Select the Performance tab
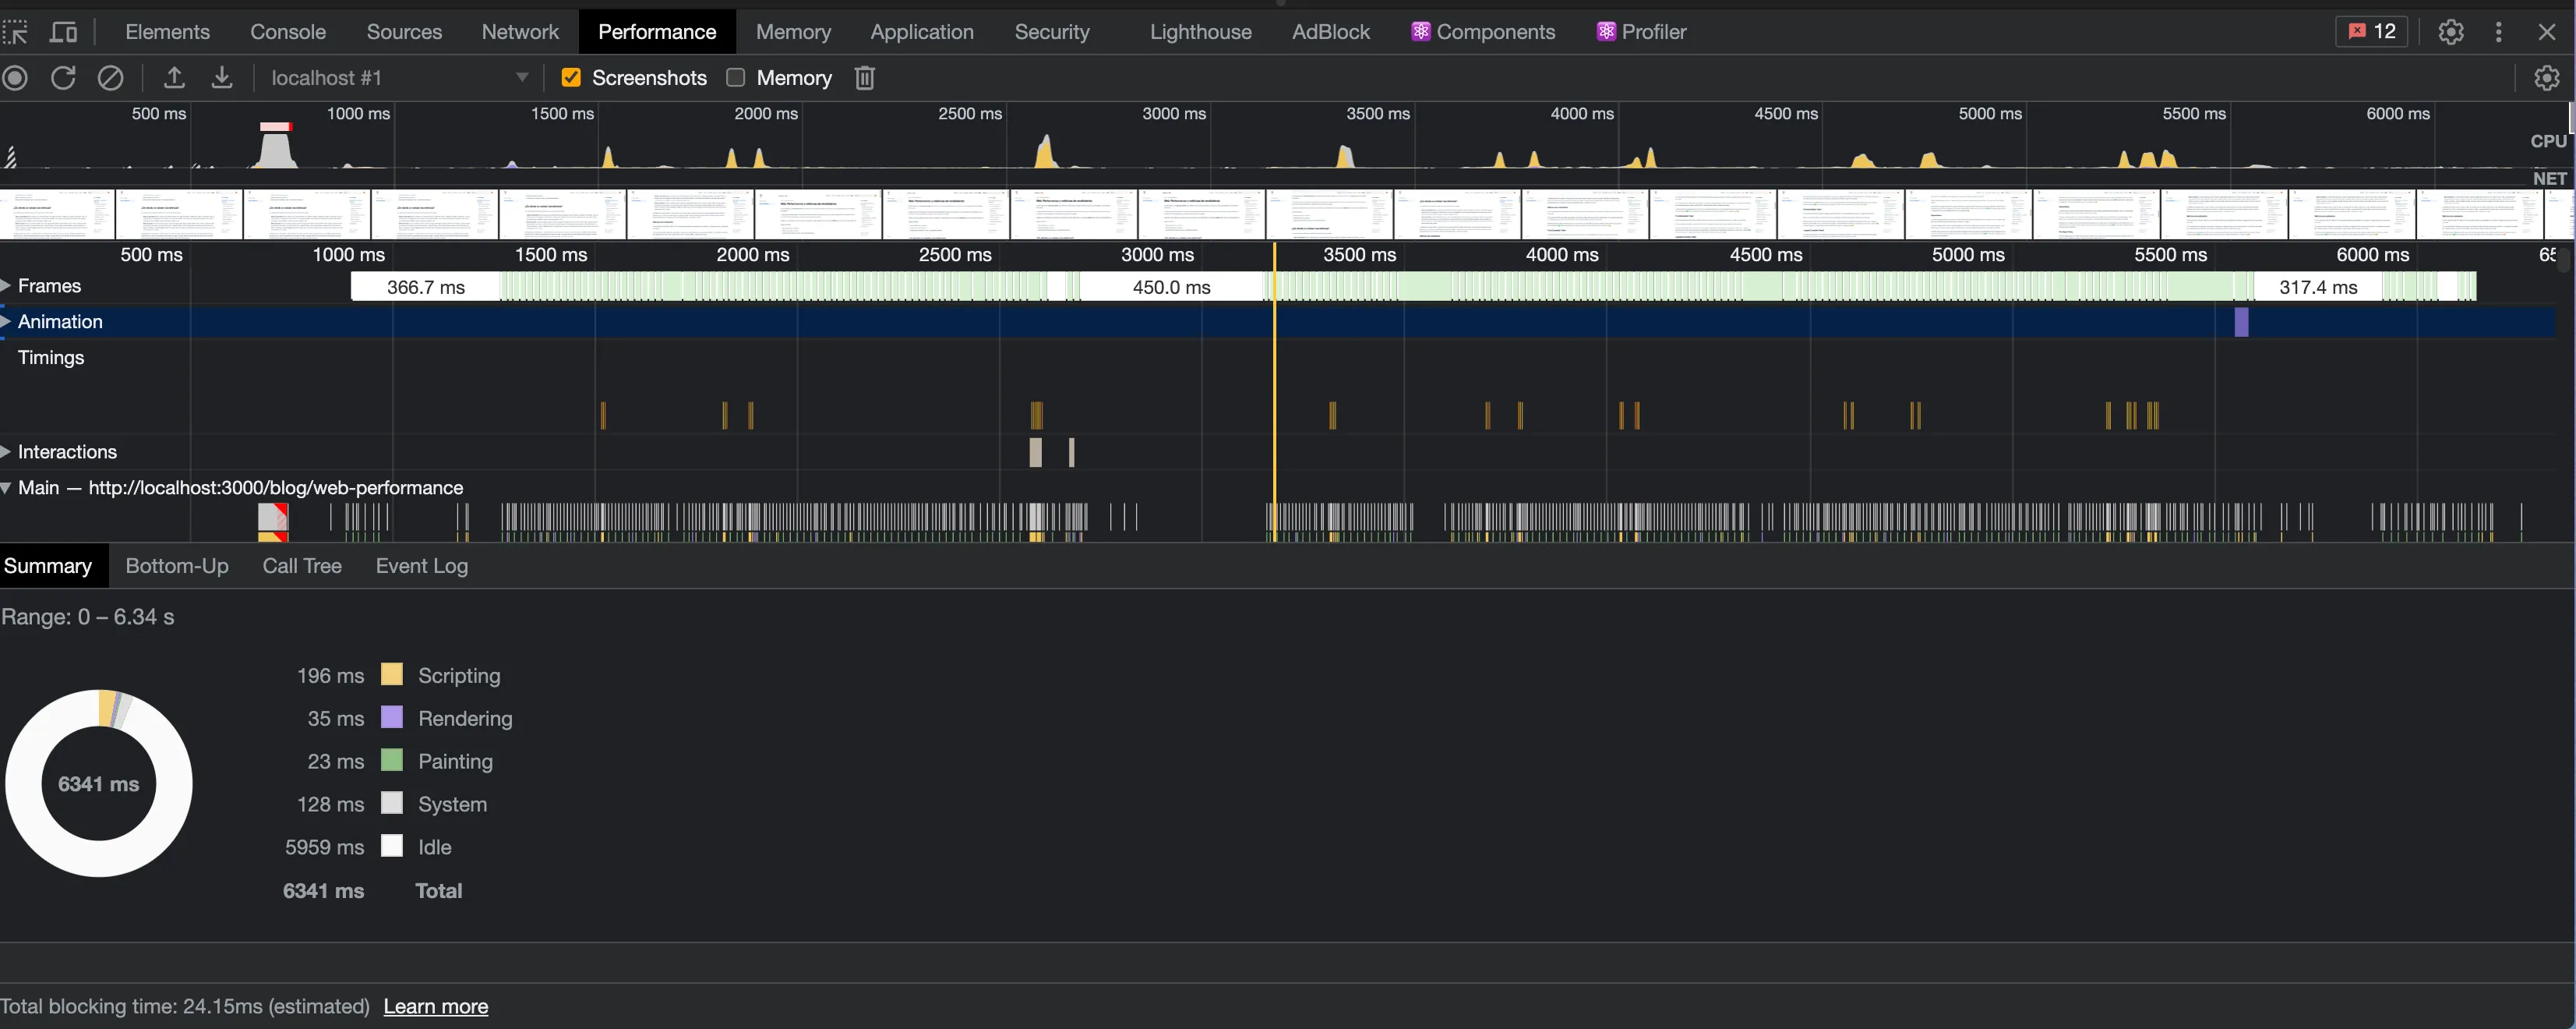This screenshot has height=1029, width=2576. point(657,32)
